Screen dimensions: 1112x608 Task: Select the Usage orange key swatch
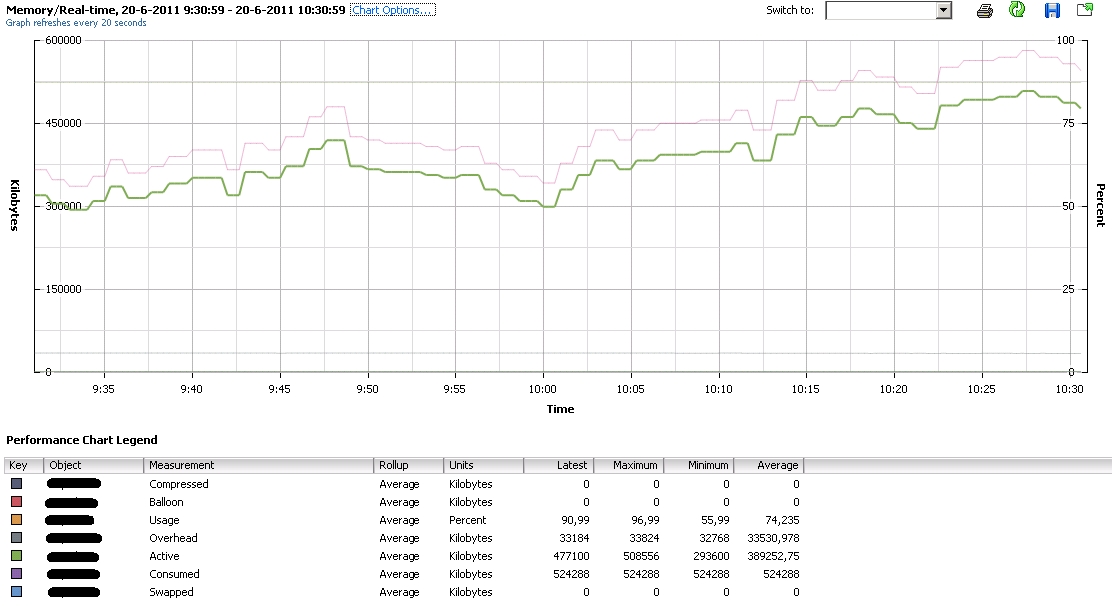click(x=16, y=520)
